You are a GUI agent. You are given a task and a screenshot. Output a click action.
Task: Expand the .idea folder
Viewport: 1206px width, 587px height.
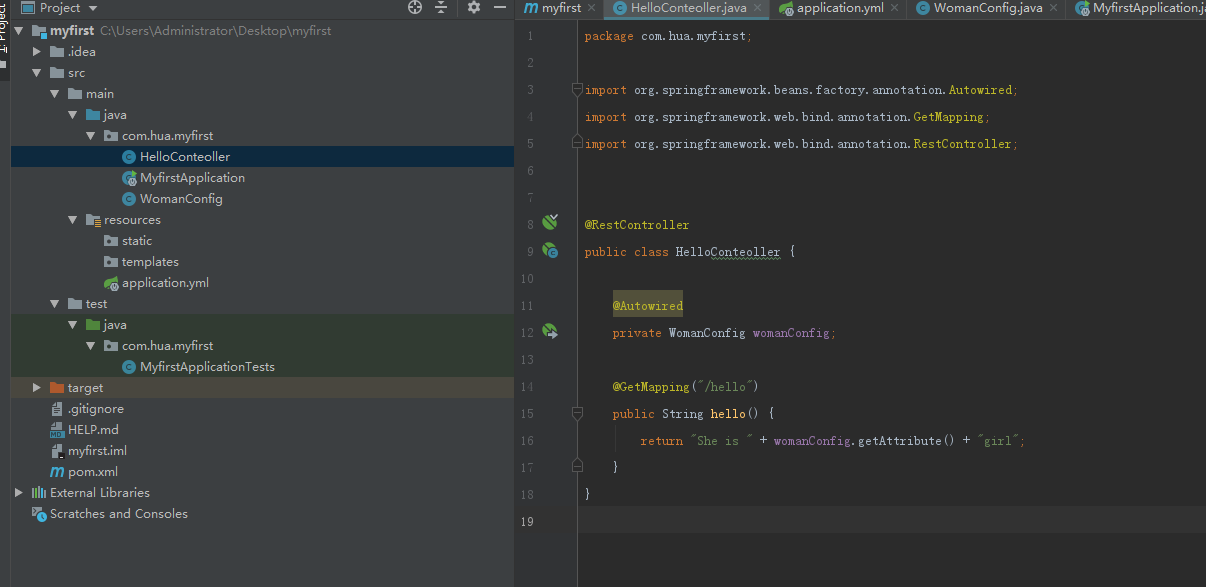tap(37, 52)
